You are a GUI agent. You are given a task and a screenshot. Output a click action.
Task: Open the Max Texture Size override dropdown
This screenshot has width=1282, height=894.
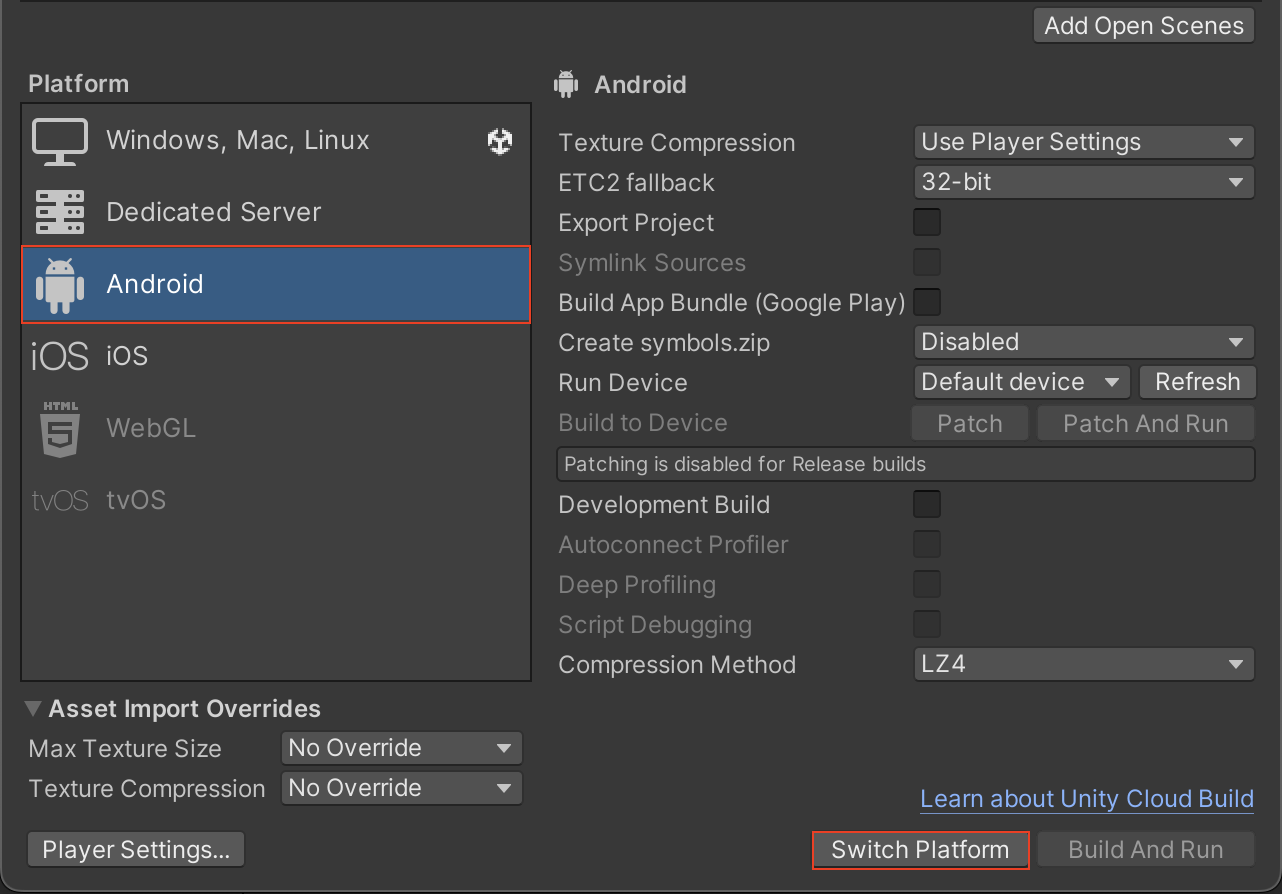click(402, 748)
